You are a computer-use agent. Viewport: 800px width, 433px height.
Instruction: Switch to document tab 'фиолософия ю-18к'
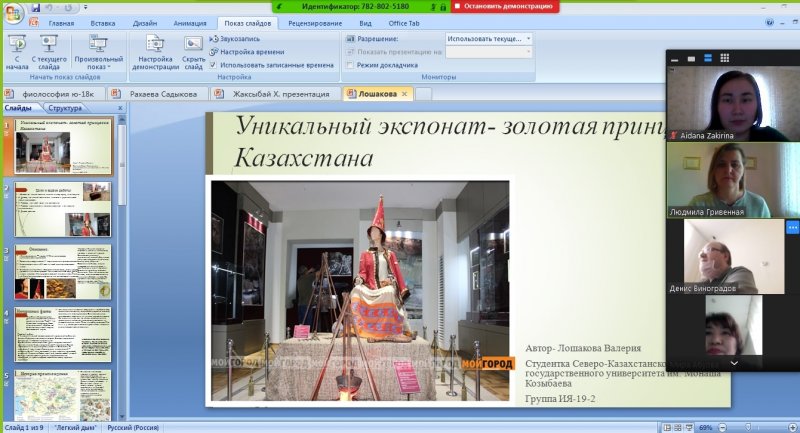pos(54,94)
